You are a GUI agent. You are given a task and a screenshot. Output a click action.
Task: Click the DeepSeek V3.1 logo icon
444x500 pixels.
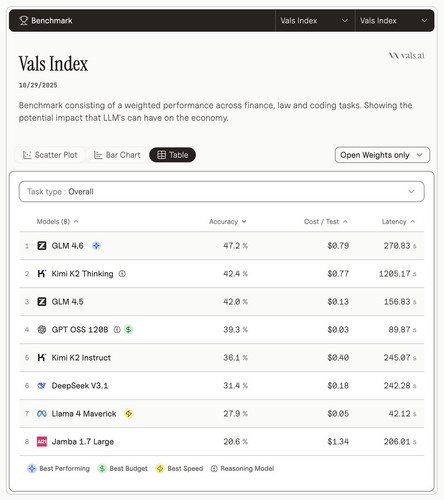click(x=42, y=386)
